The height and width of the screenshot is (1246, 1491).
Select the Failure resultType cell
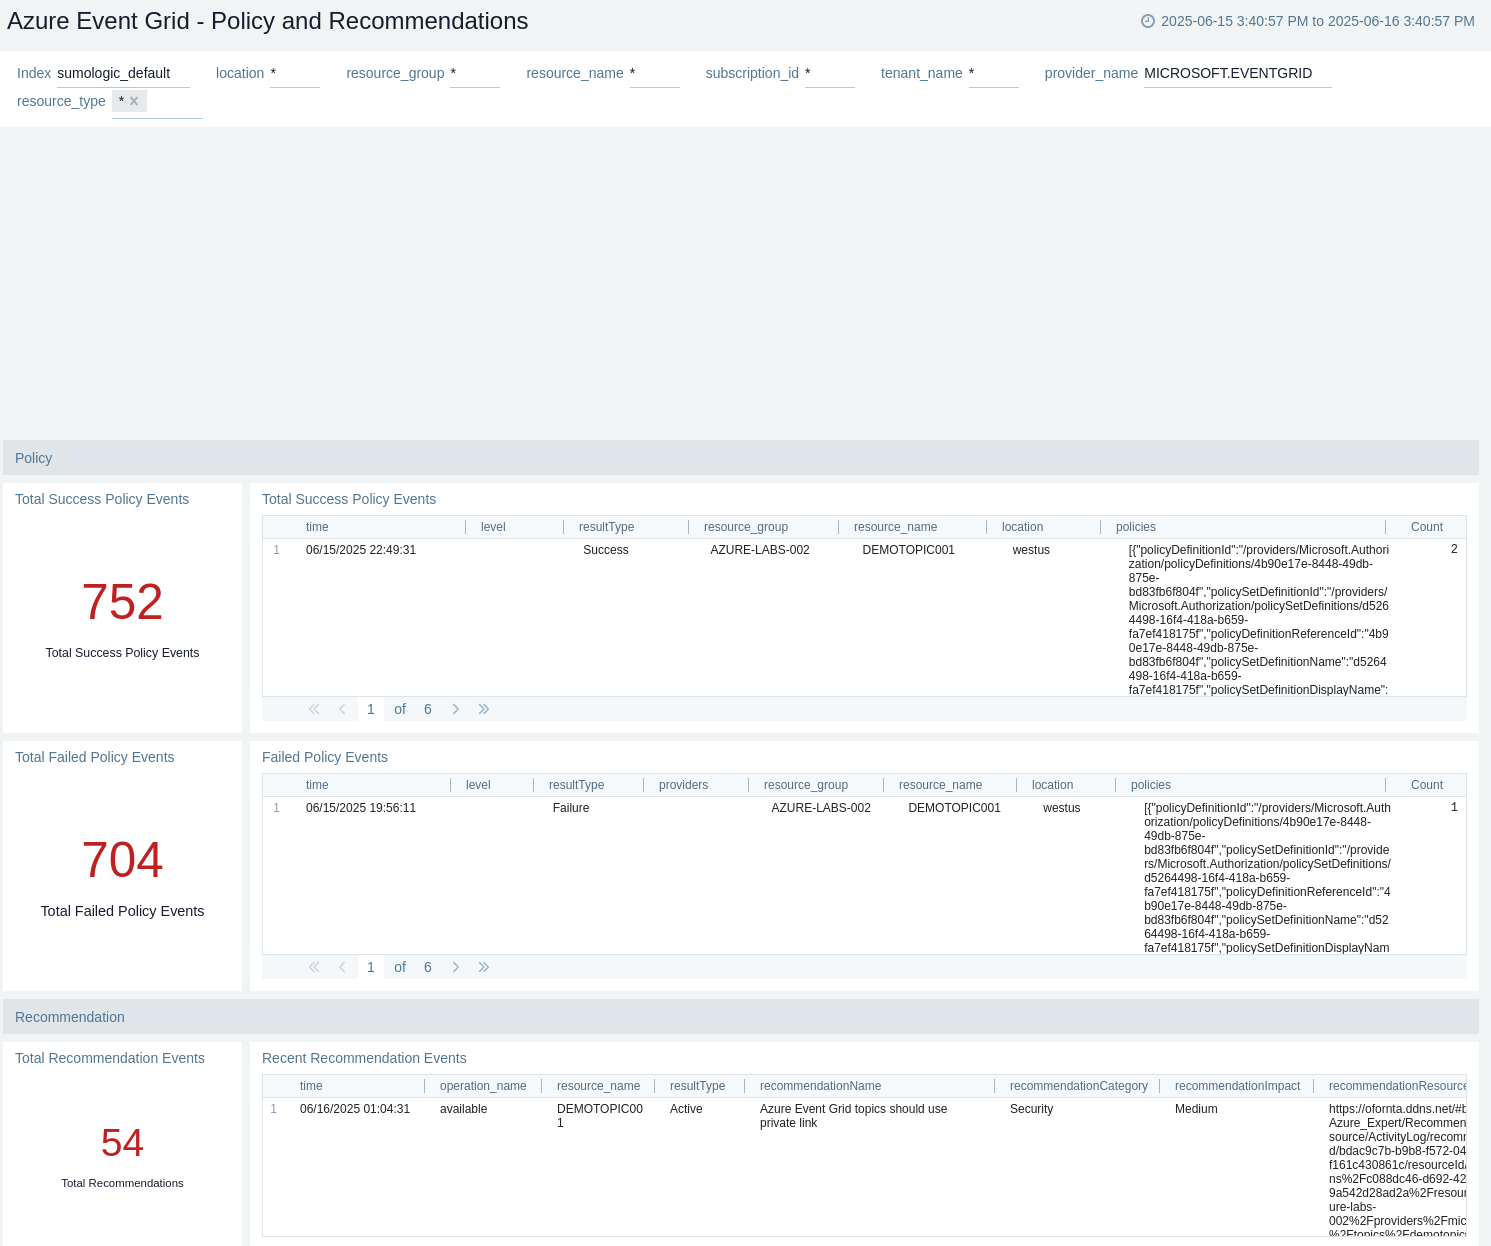coord(571,808)
